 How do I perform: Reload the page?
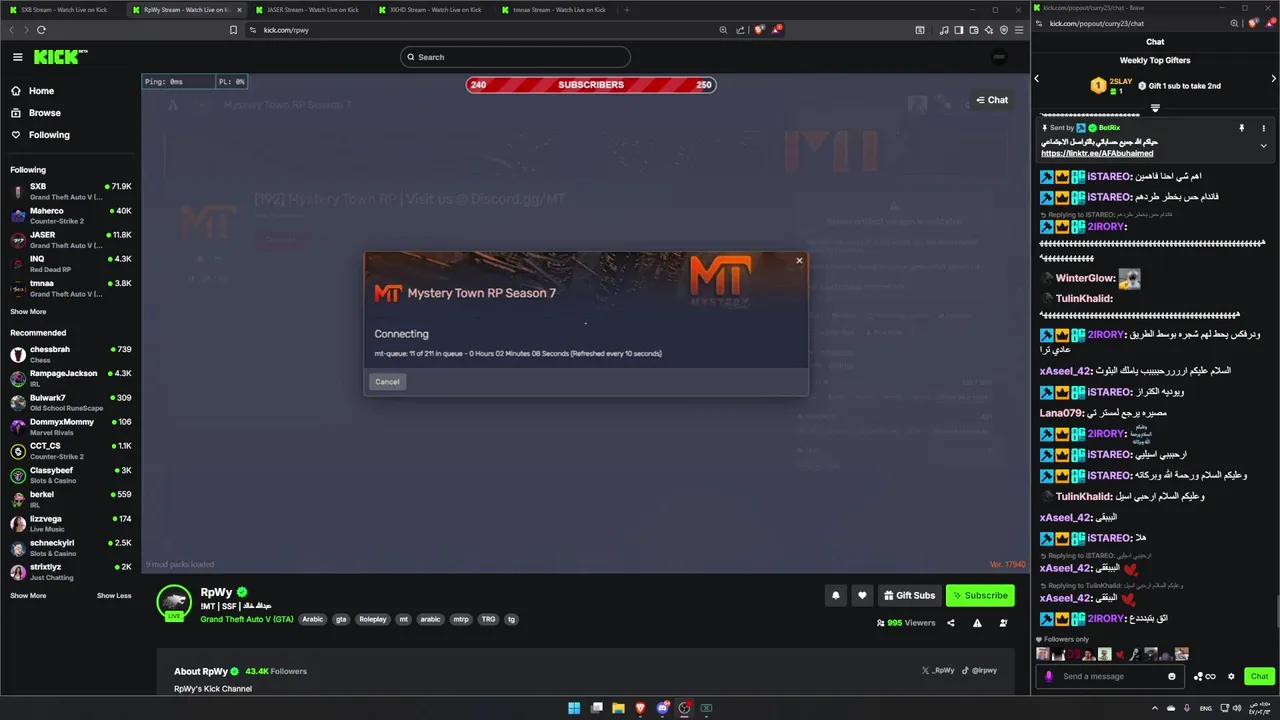pyautogui.click(x=41, y=30)
